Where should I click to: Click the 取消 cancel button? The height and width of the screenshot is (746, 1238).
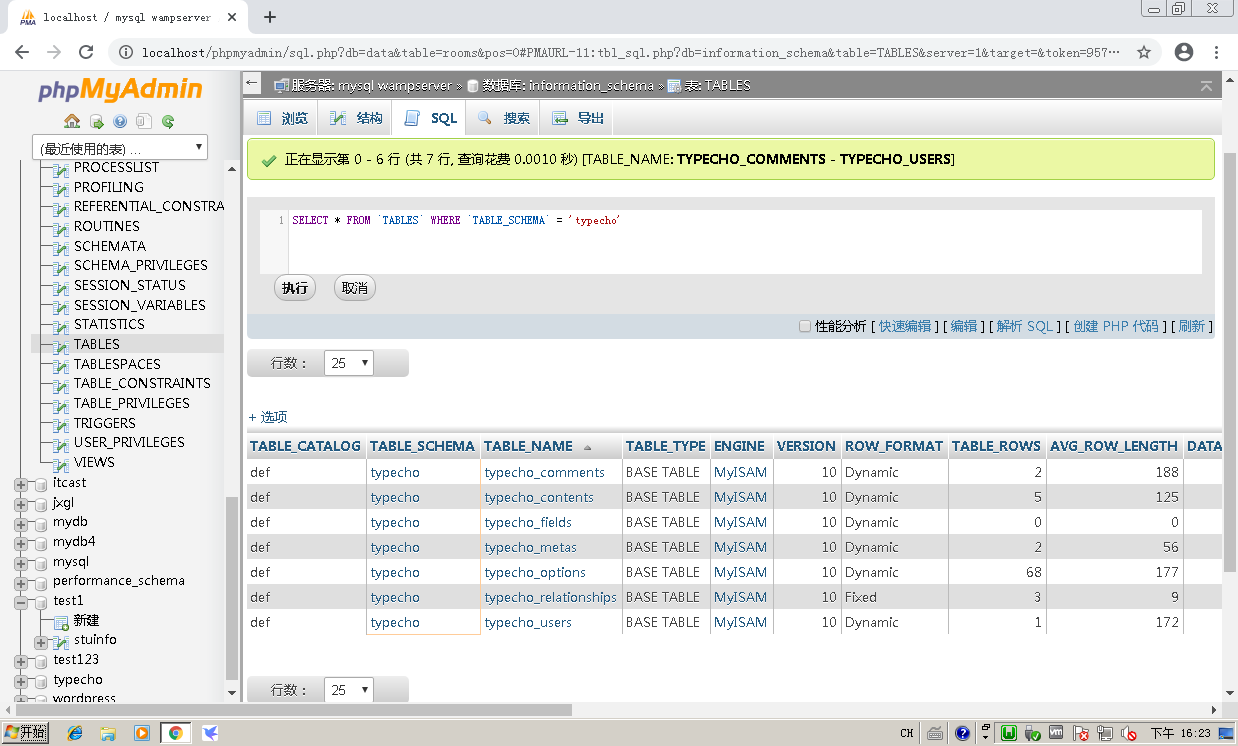(x=355, y=288)
